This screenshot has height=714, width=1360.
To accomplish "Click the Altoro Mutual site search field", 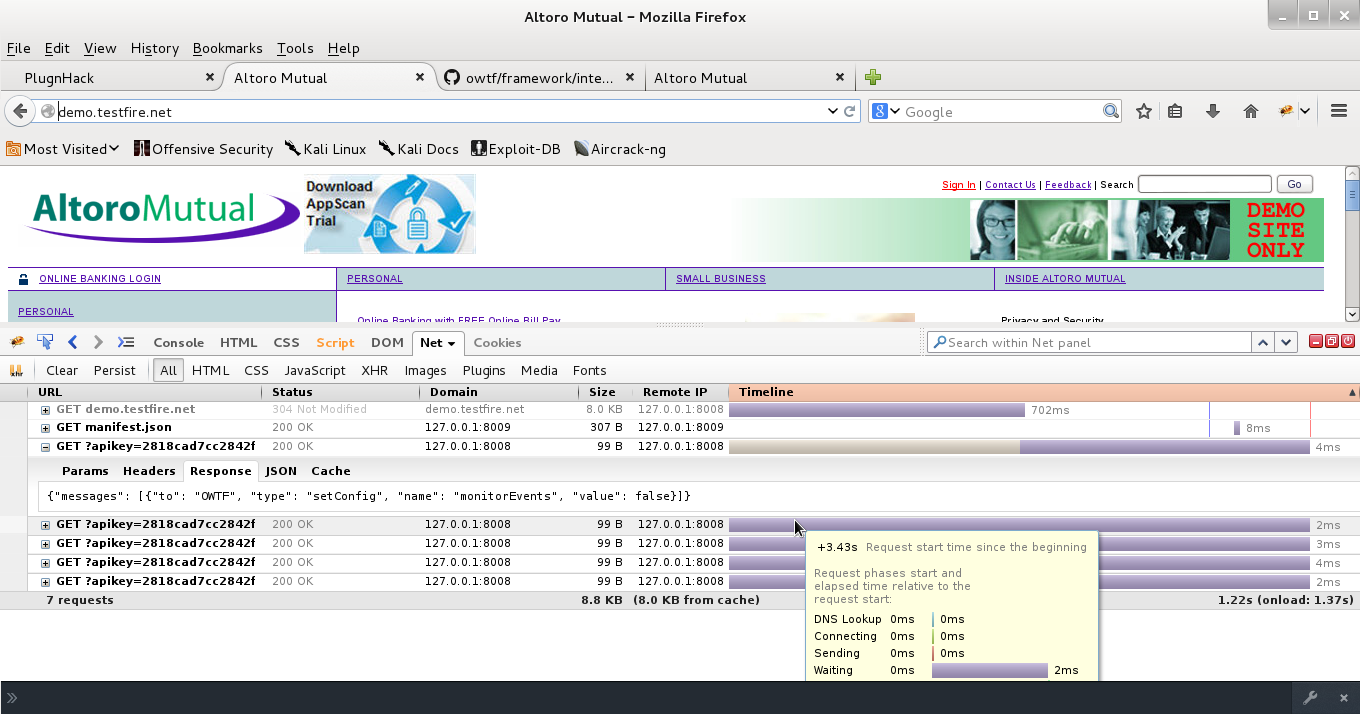I will click(1204, 184).
